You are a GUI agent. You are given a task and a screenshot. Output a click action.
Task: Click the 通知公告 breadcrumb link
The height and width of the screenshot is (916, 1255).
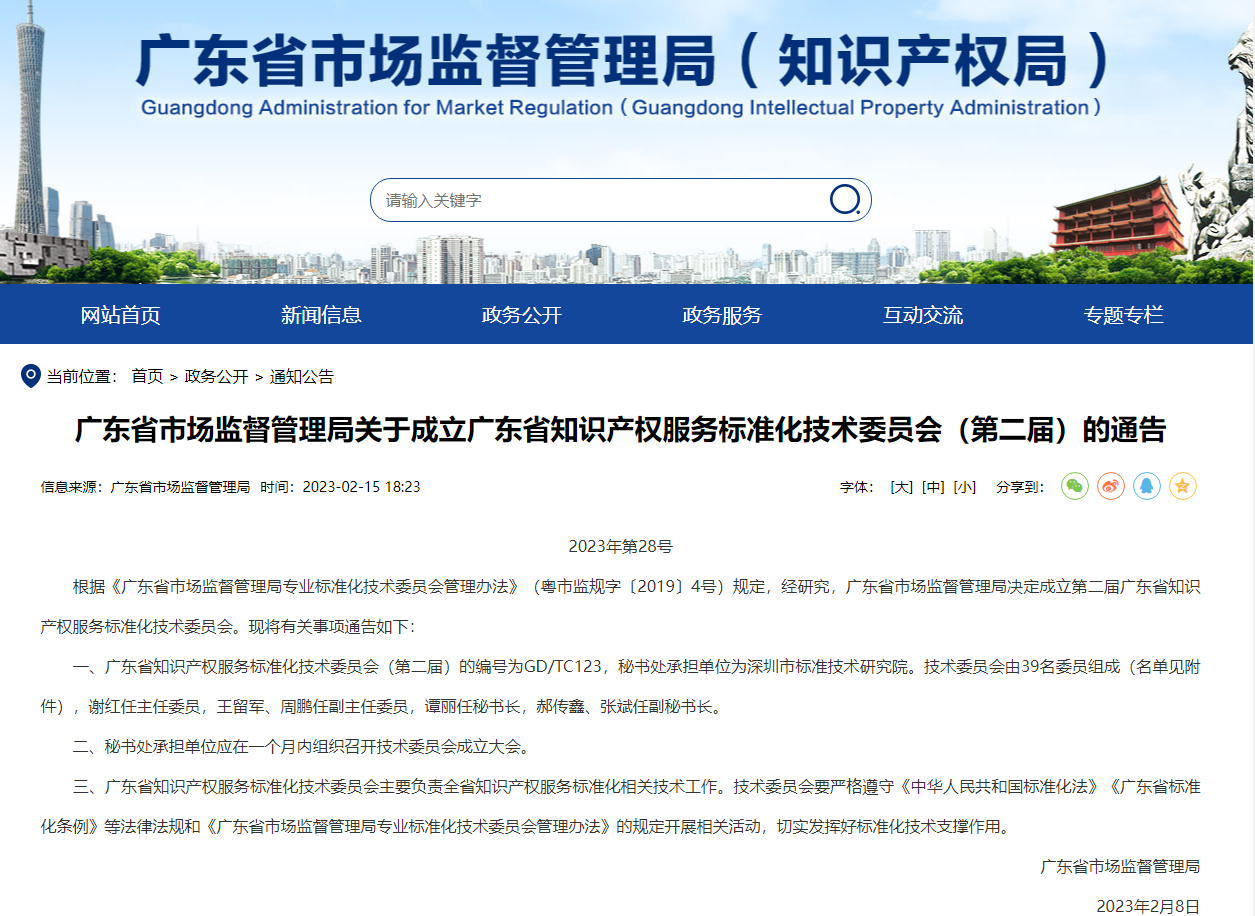coord(302,377)
